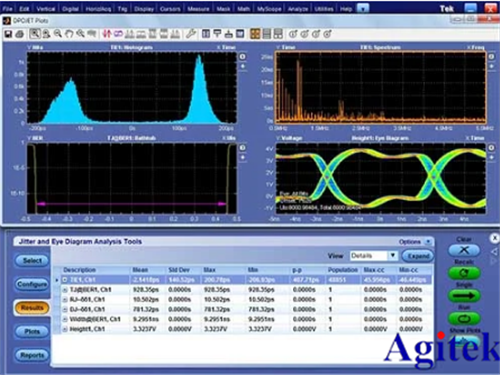
Task: Click the red vertical cursors icon
Action: 107,34
